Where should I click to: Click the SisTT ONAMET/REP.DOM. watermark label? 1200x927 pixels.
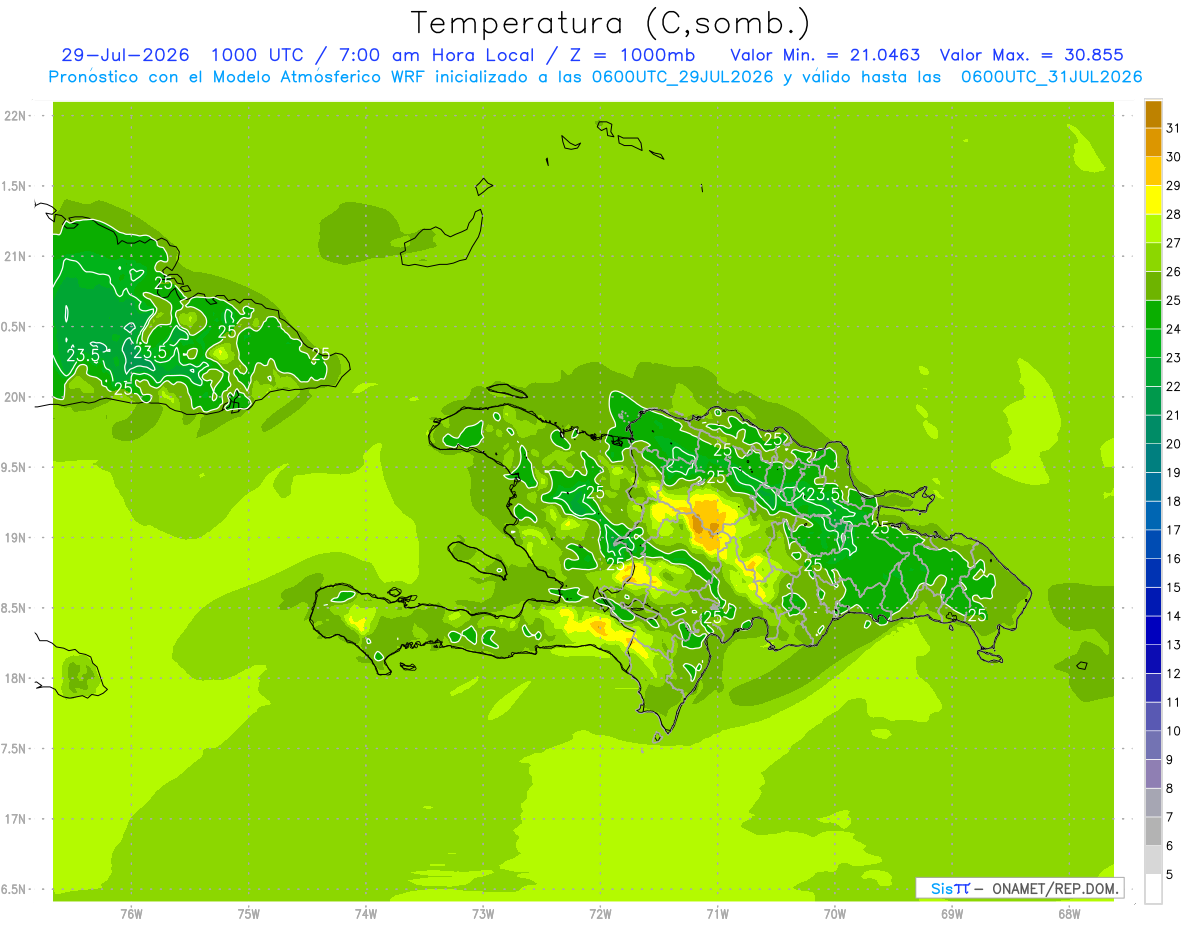pyautogui.click(x=1019, y=888)
